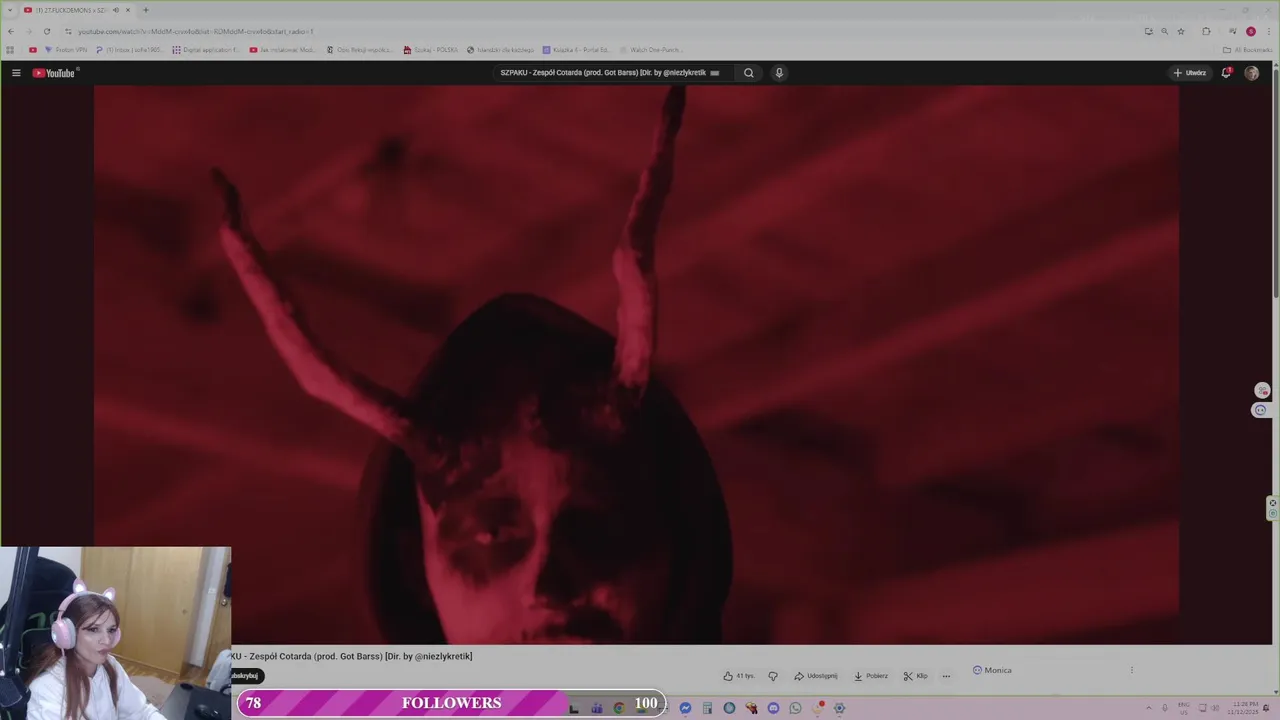Open the YouTube guide hamburger menu
This screenshot has height=720, width=1280.
(16, 73)
